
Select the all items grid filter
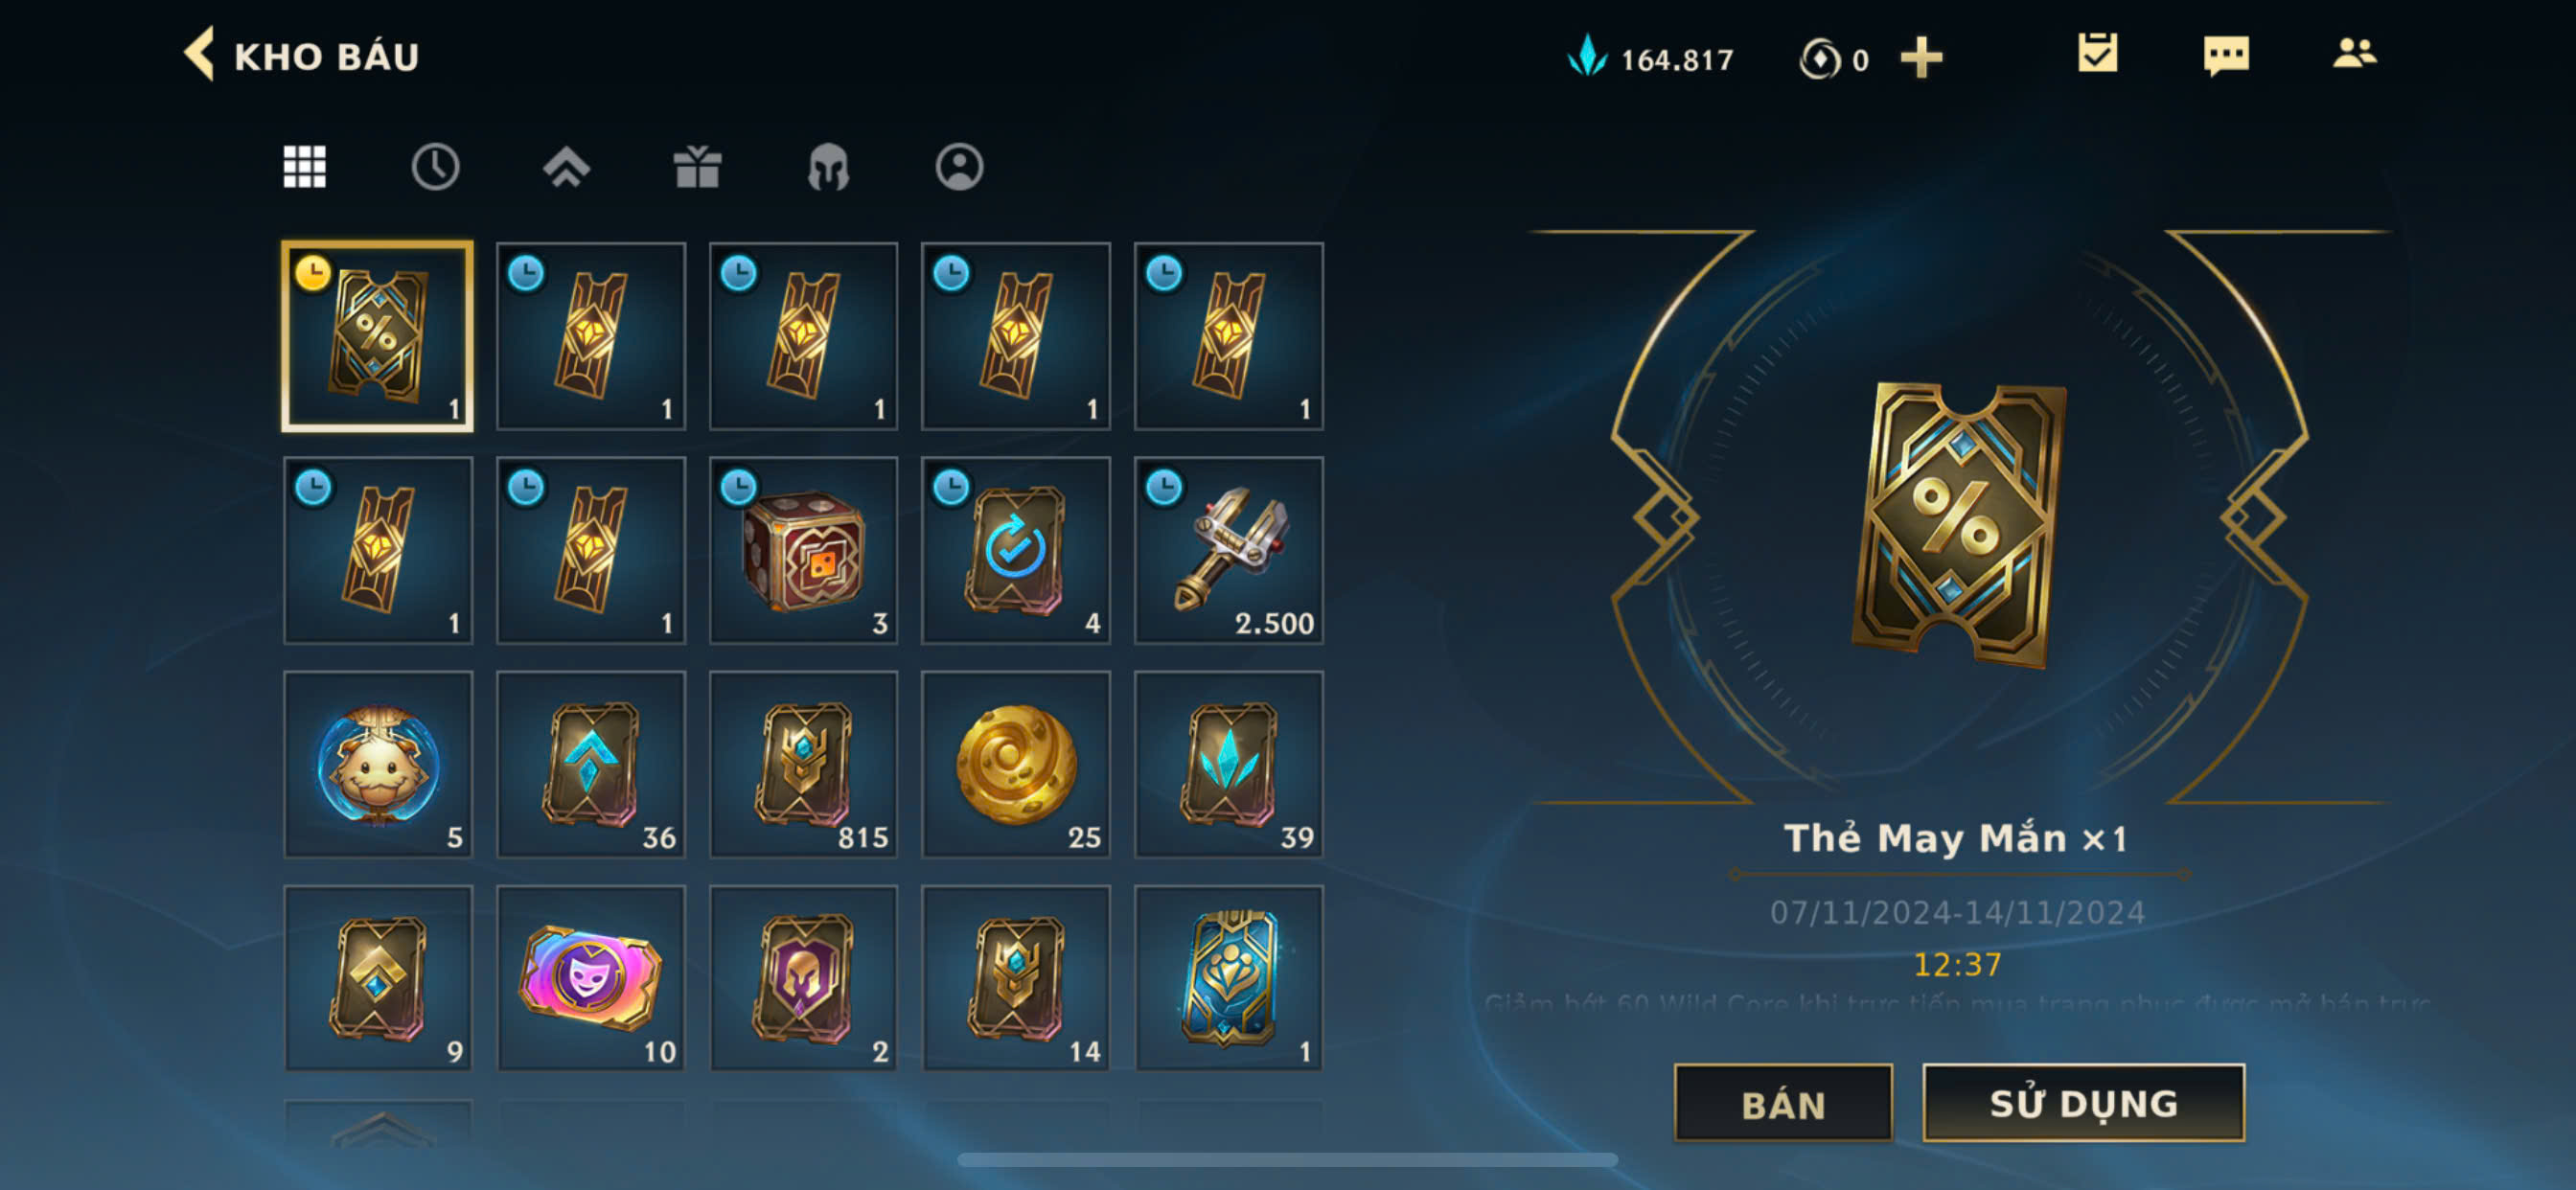click(x=304, y=167)
